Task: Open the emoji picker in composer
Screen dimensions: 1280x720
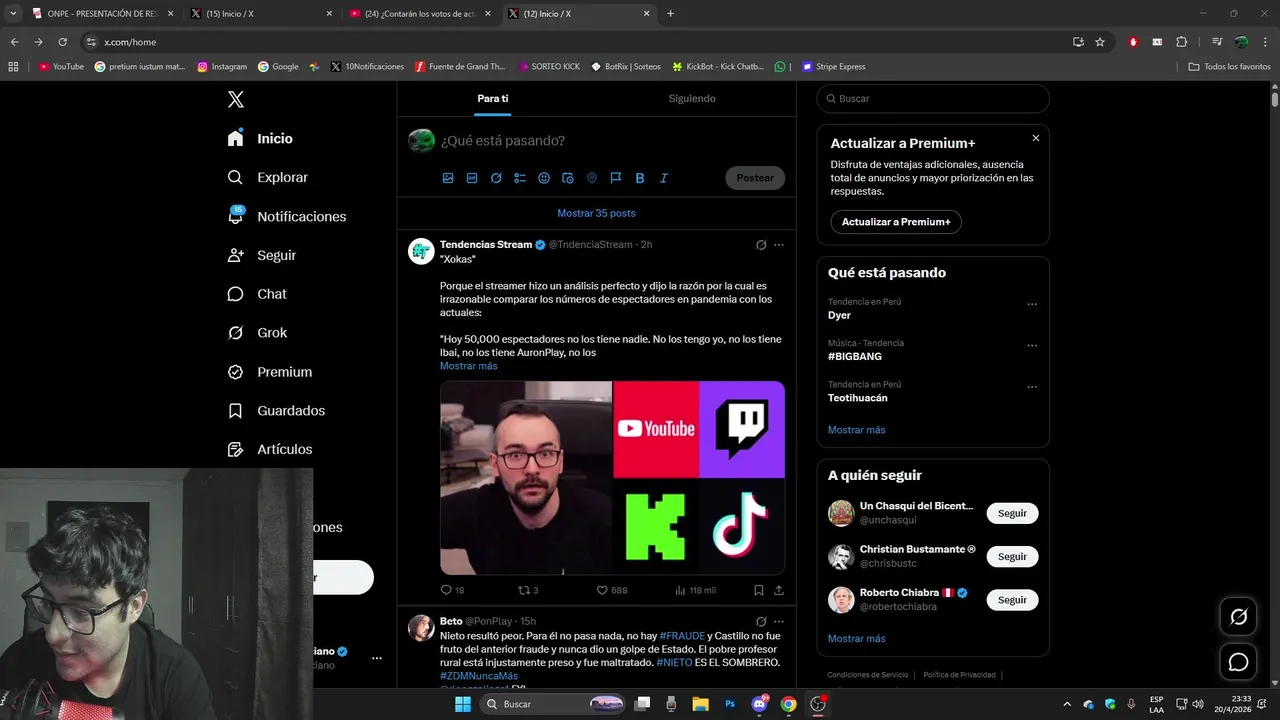Action: pyautogui.click(x=544, y=178)
